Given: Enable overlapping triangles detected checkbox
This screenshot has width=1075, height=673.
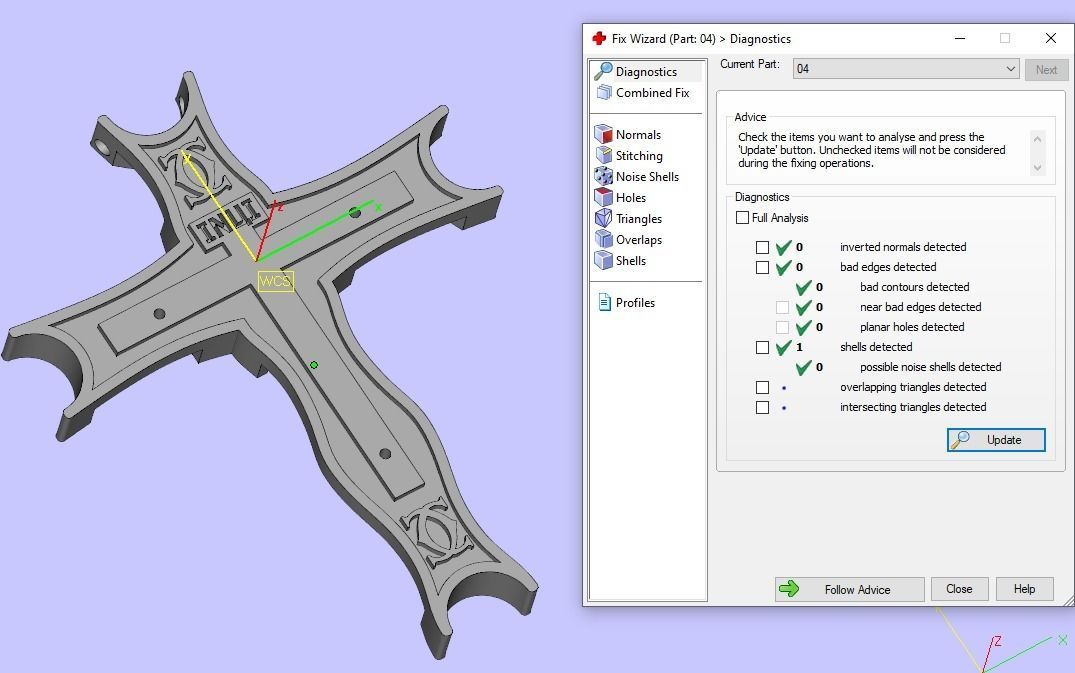Looking at the screenshot, I should coord(762,387).
